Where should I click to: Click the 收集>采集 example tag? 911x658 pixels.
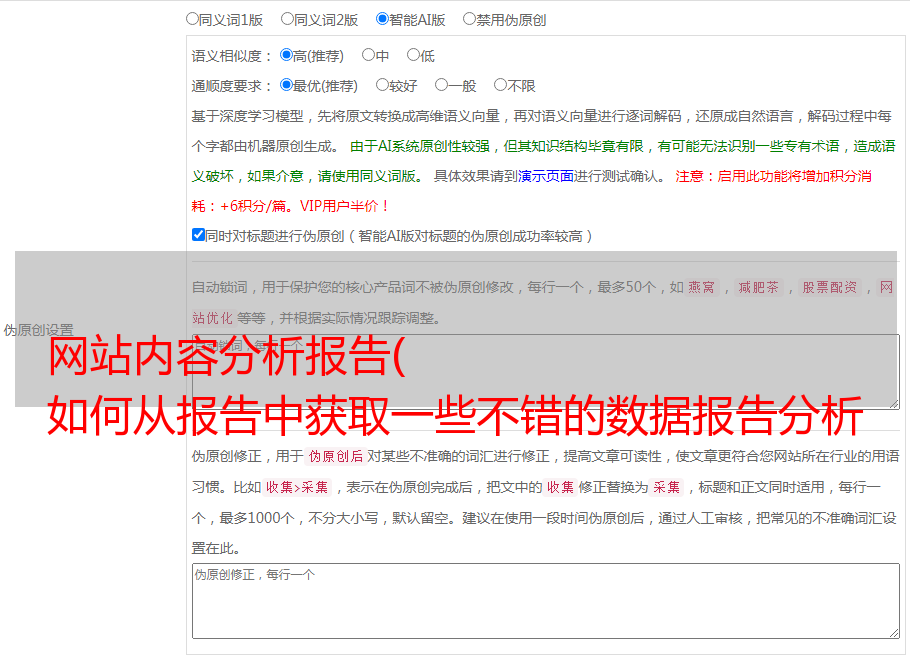[x=297, y=487]
